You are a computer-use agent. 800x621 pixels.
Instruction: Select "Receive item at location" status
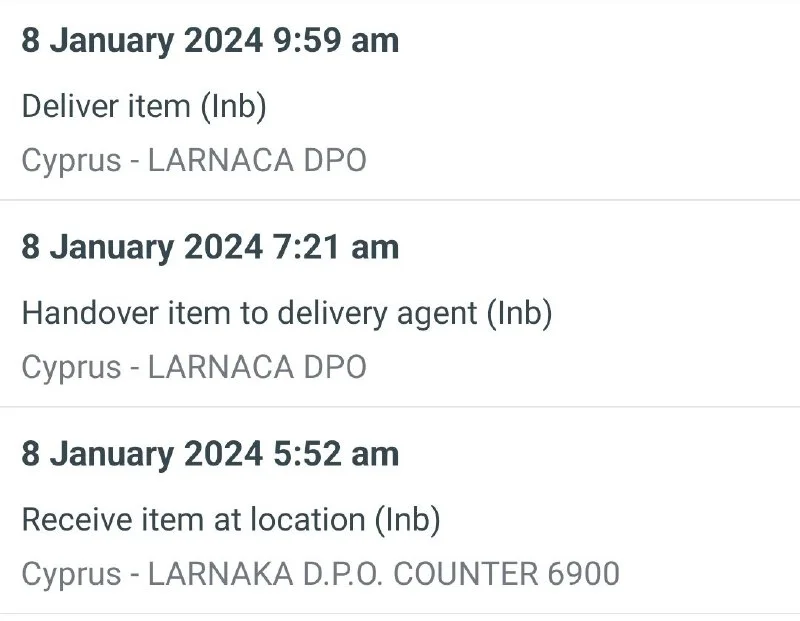[231, 520]
